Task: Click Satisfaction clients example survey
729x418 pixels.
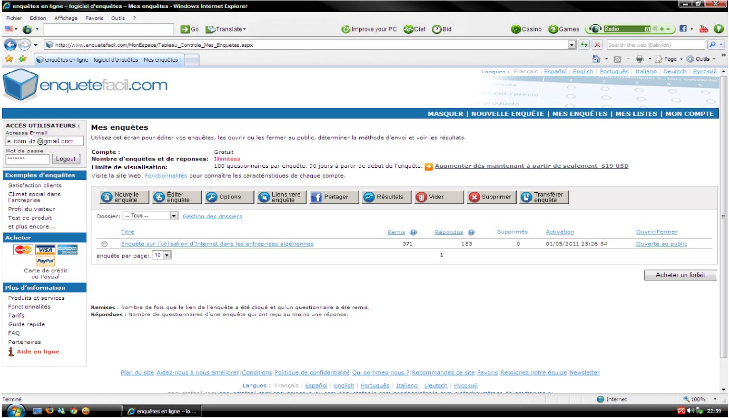Action: pyautogui.click(x=34, y=185)
